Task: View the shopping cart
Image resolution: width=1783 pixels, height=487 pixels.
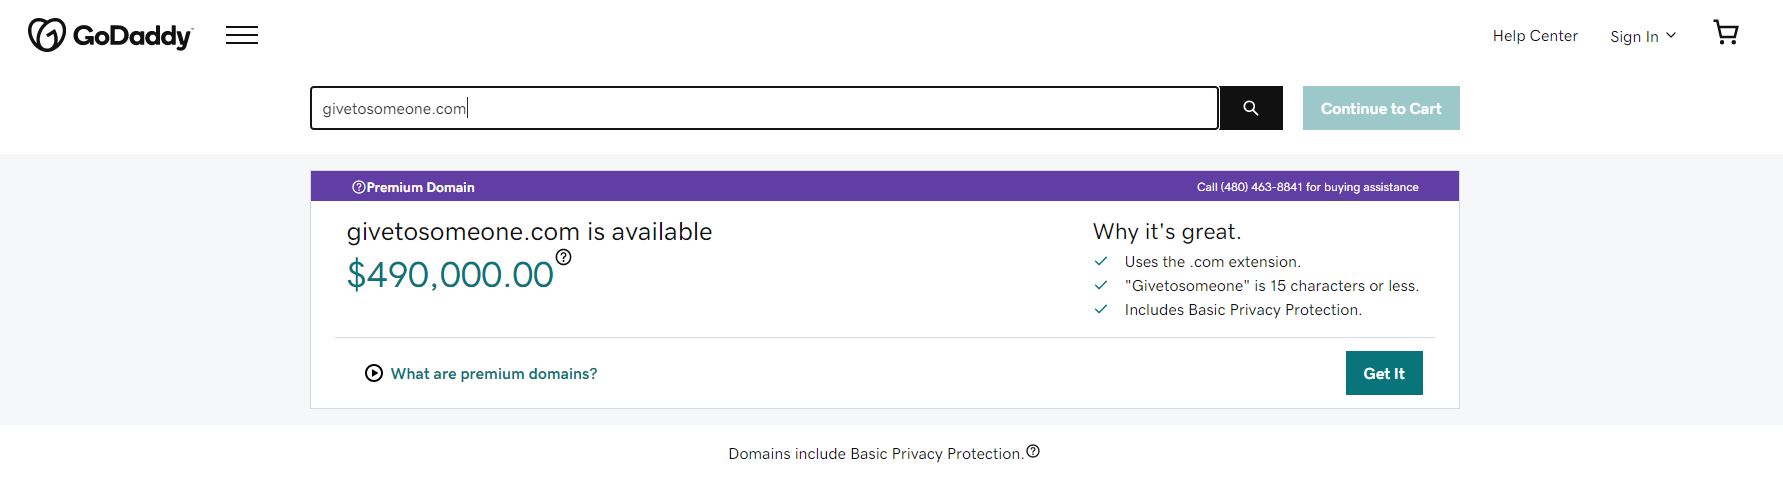Action: [1726, 33]
